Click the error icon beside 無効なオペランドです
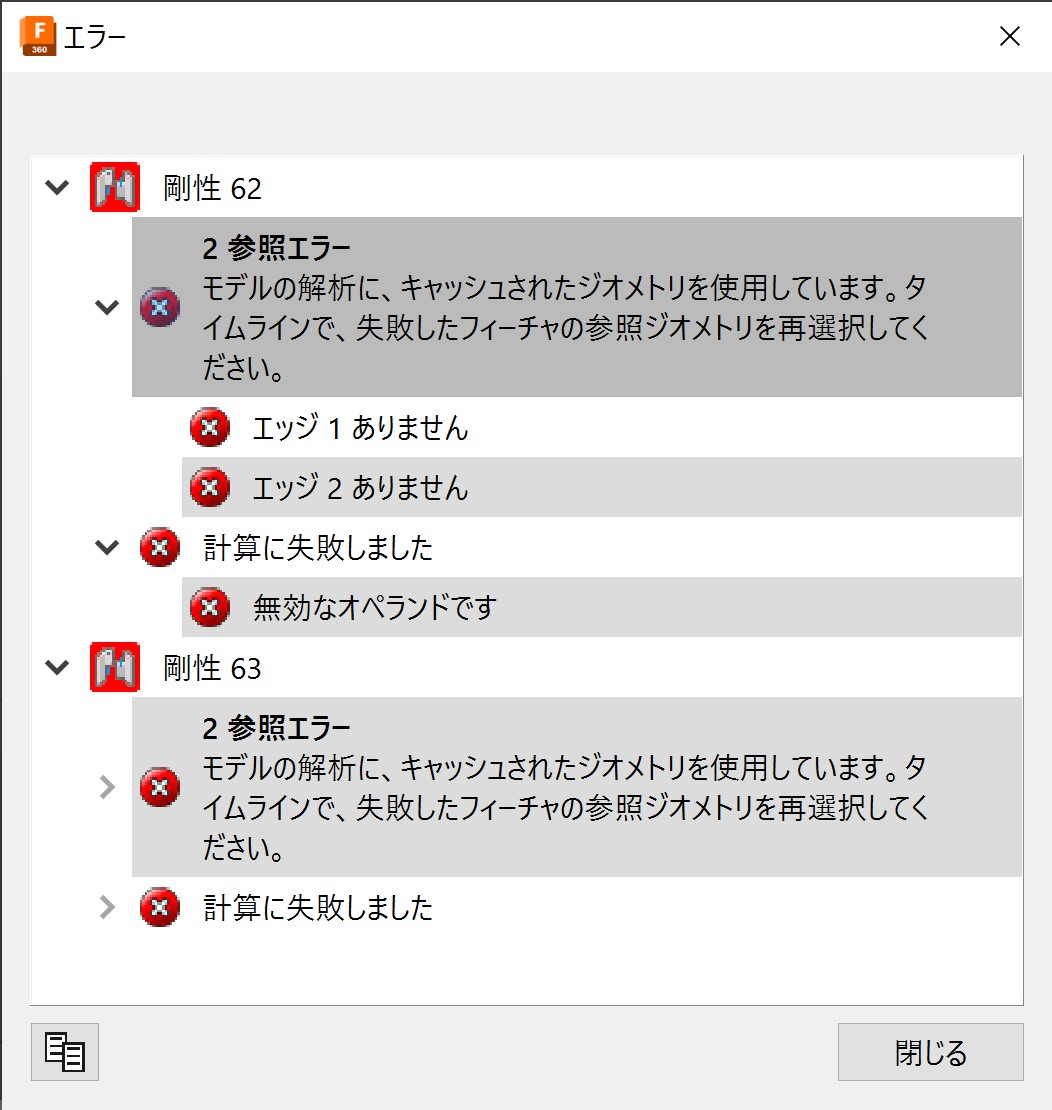 click(209, 607)
